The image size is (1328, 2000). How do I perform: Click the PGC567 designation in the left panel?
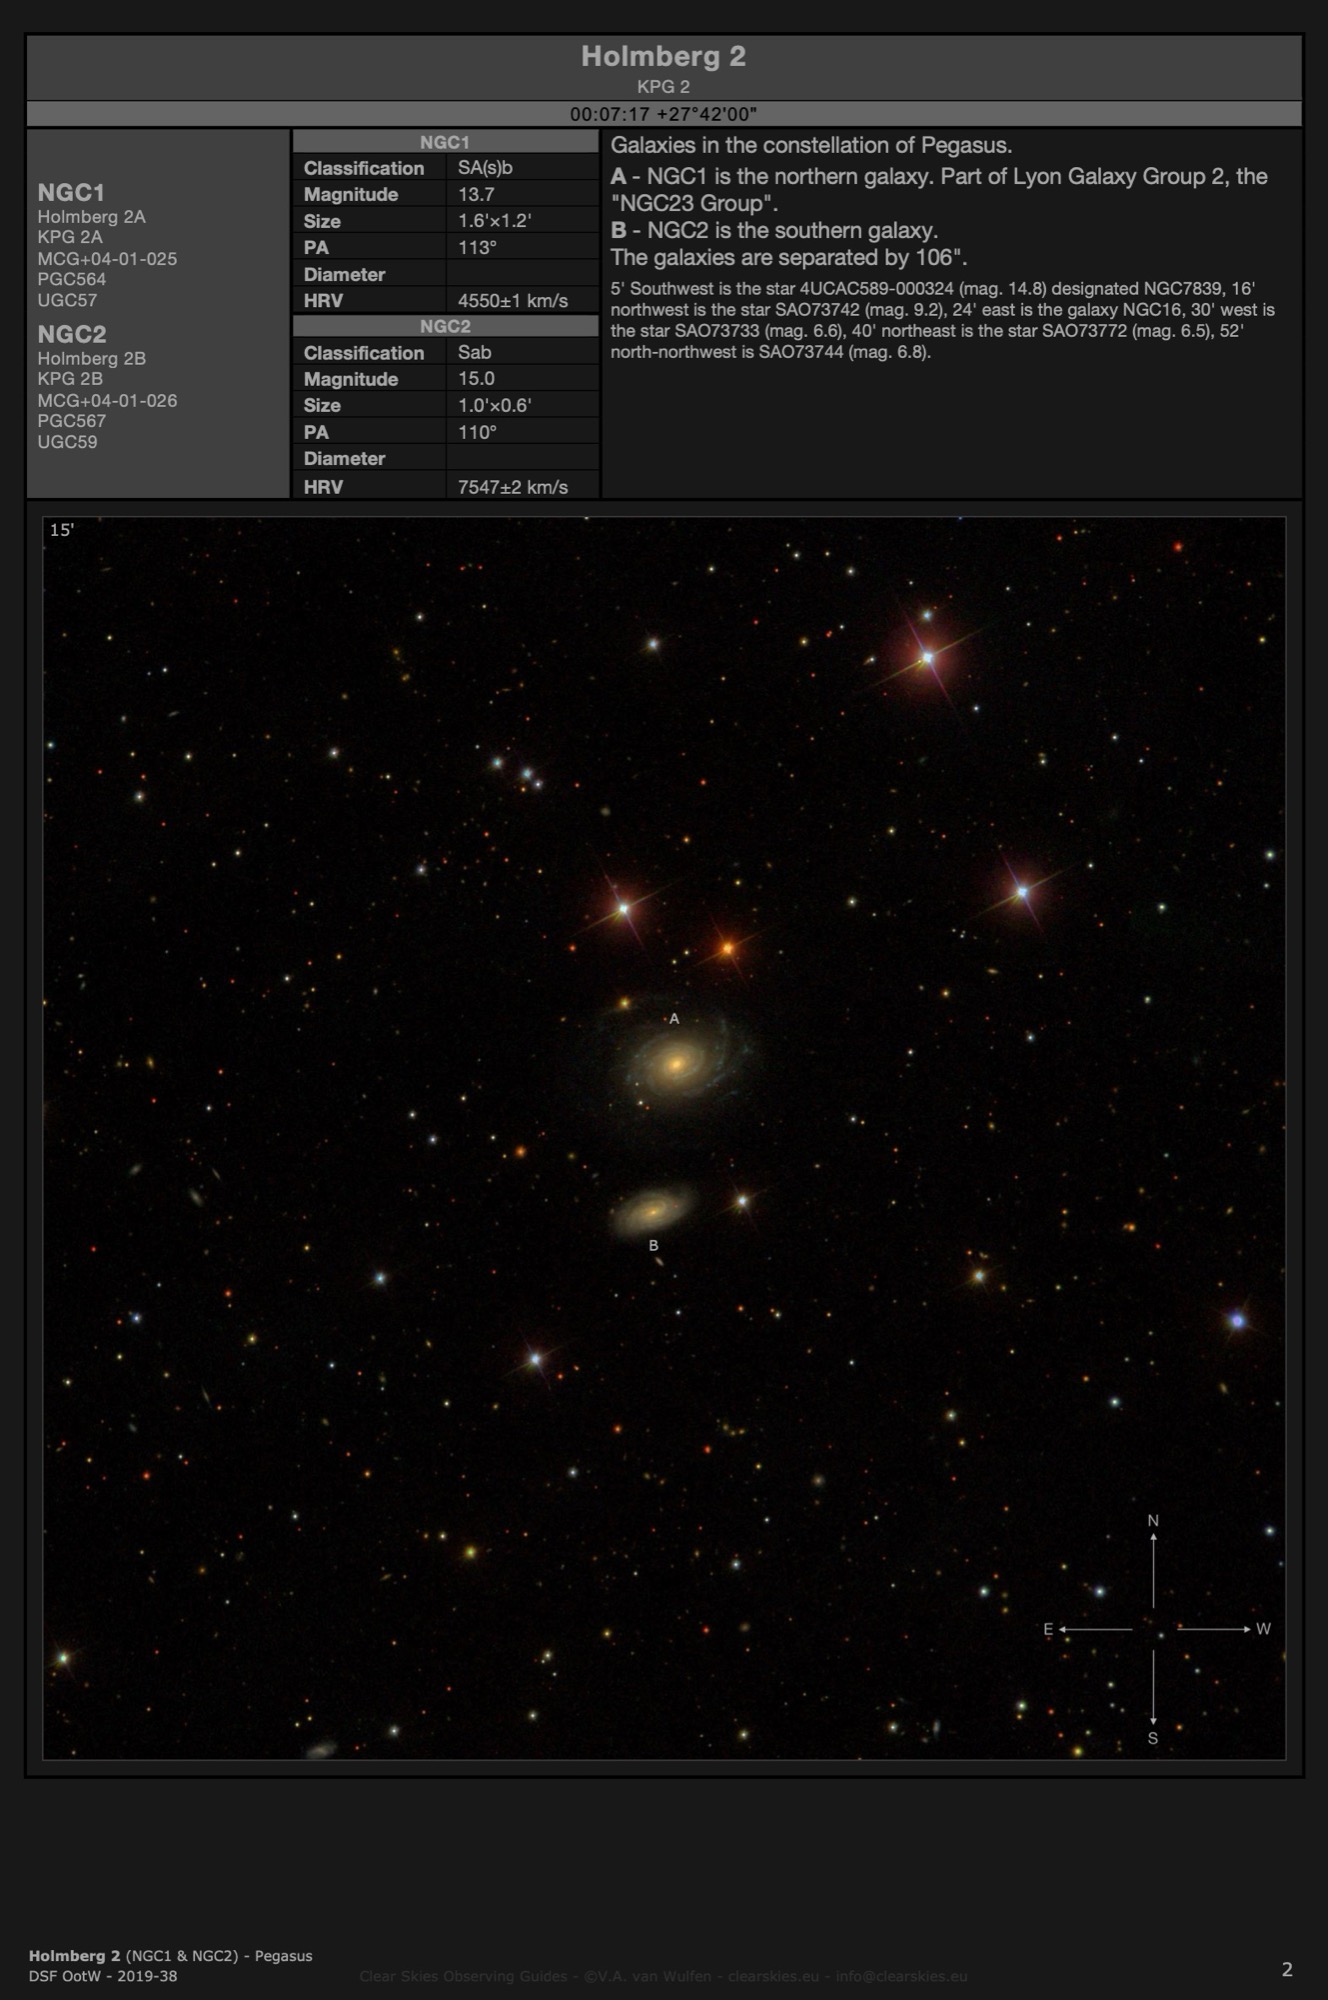71,421
